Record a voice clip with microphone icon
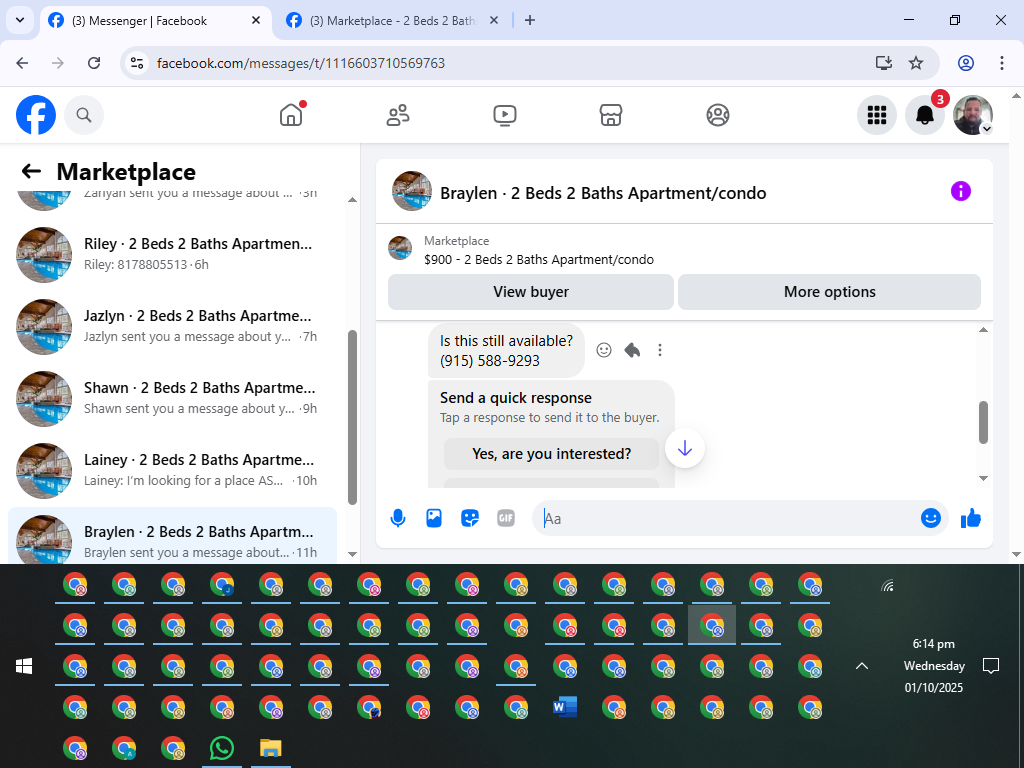This screenshot has height=768, width=1024. tap(398, 519)
